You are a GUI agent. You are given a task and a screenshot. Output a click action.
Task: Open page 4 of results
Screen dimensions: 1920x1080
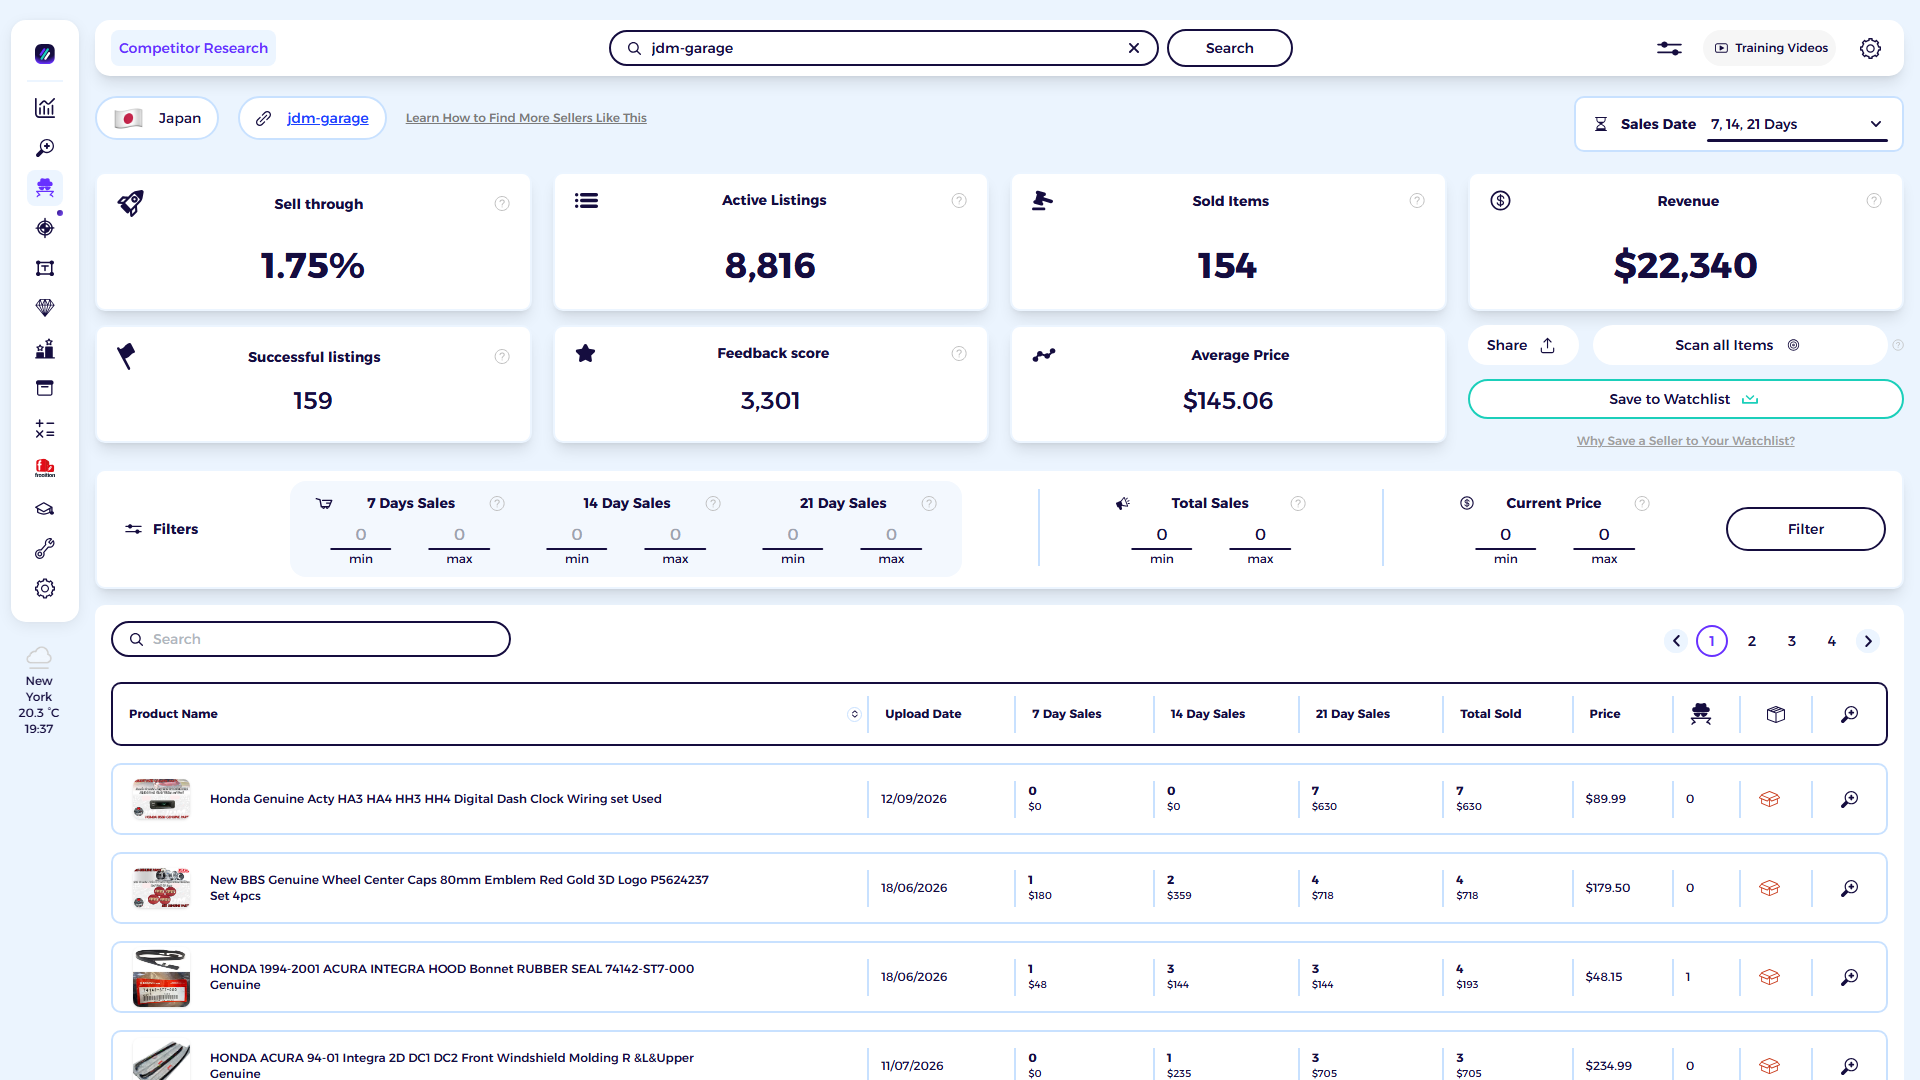[1832, 641]
